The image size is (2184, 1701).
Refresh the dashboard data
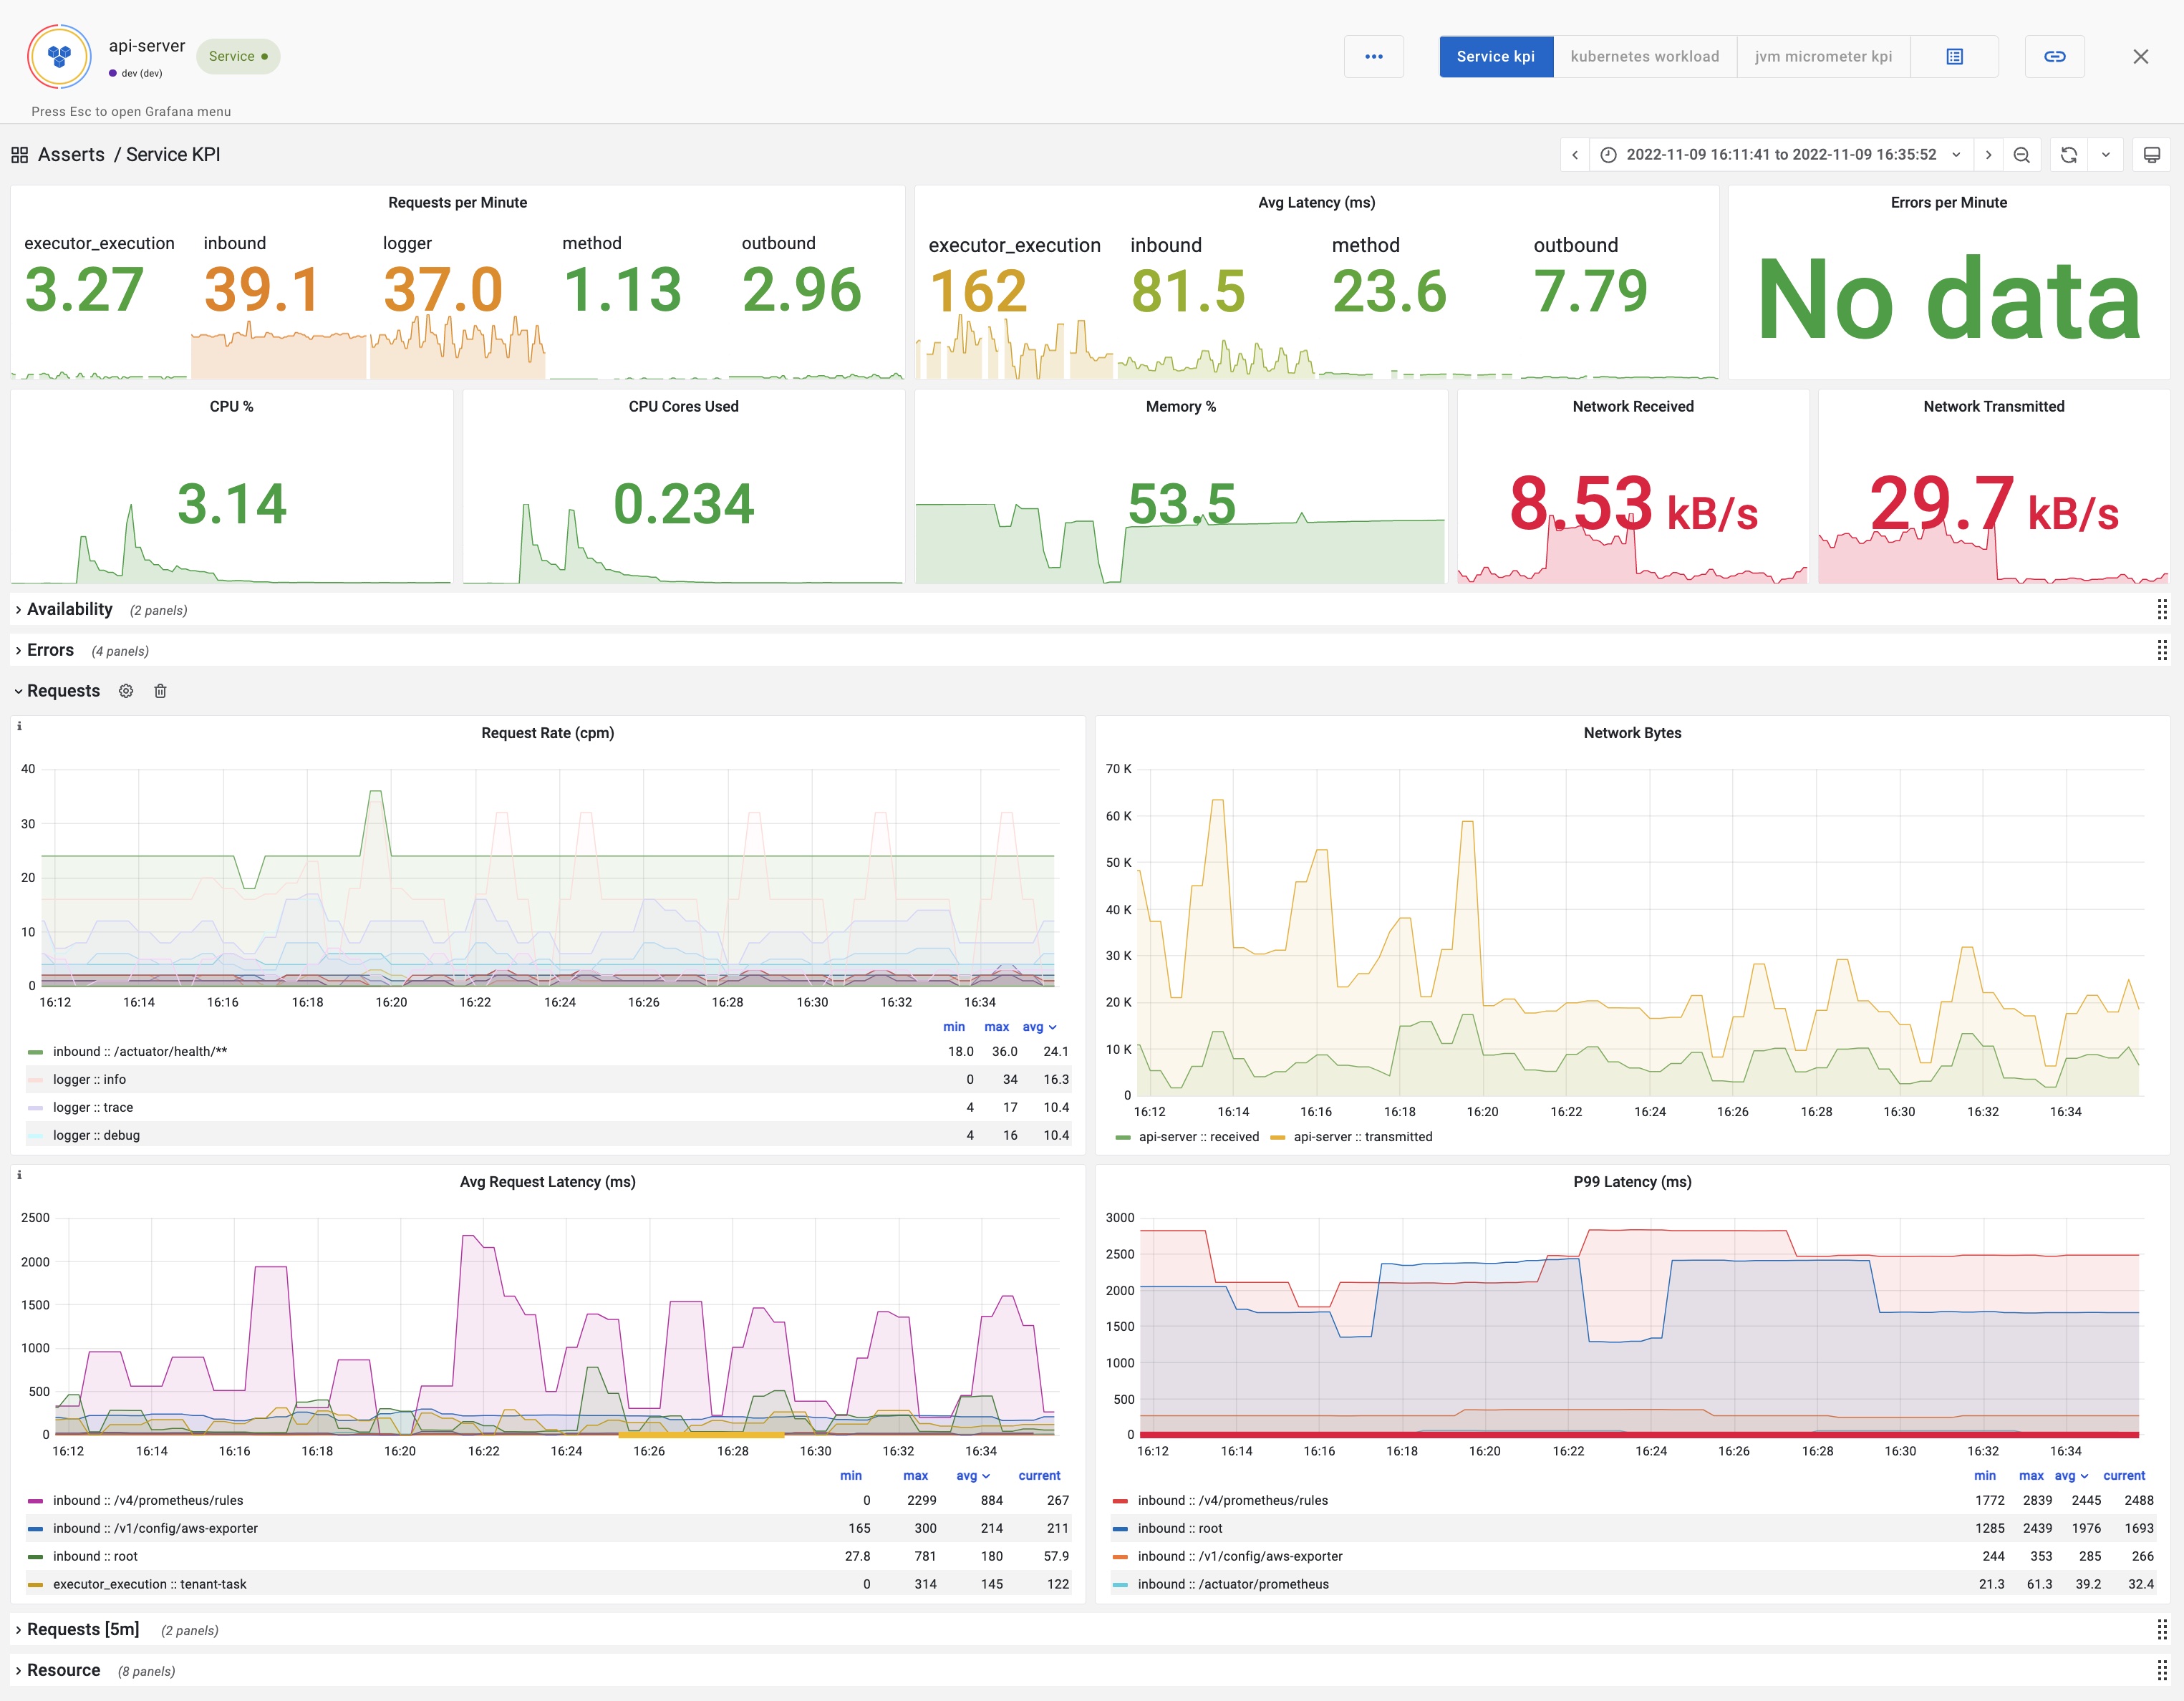click(2068, 155)
